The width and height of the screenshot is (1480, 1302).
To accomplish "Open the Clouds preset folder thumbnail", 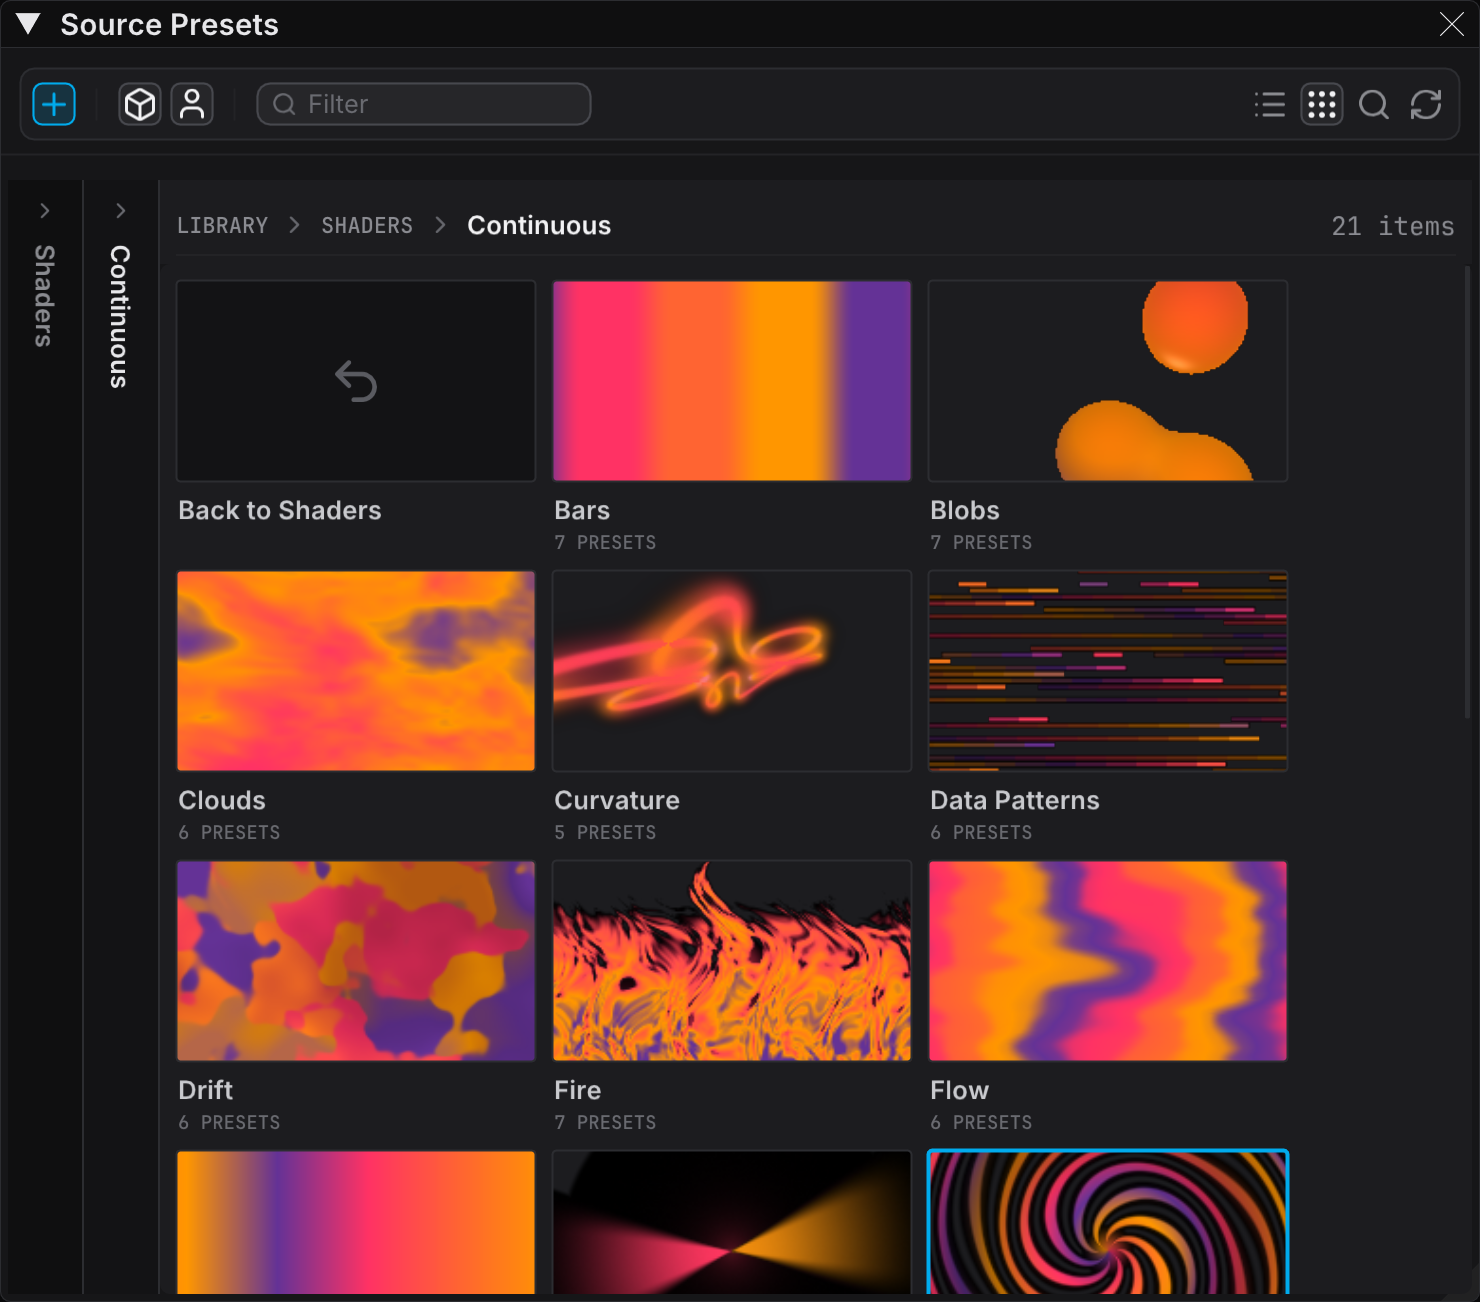I will point(356,671).
